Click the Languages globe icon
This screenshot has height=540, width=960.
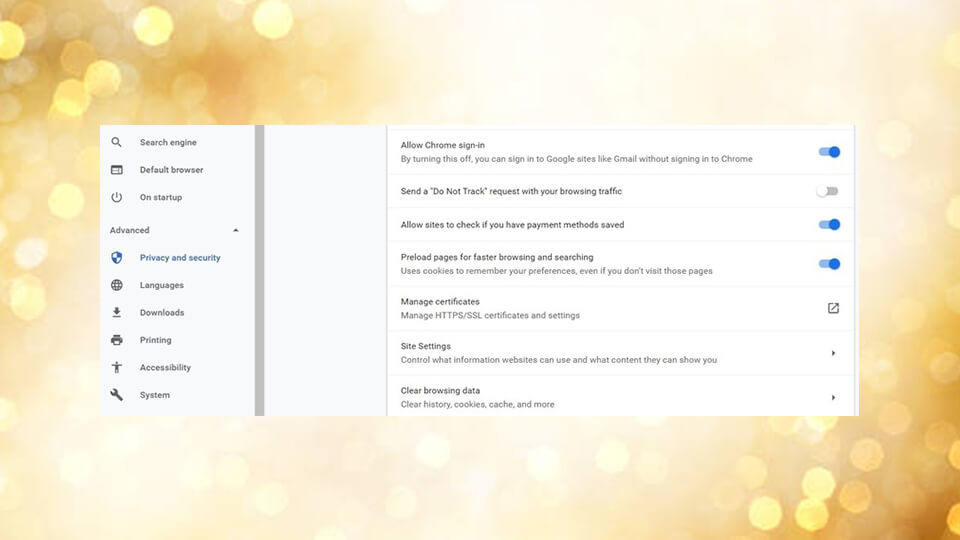click(116, 285)
